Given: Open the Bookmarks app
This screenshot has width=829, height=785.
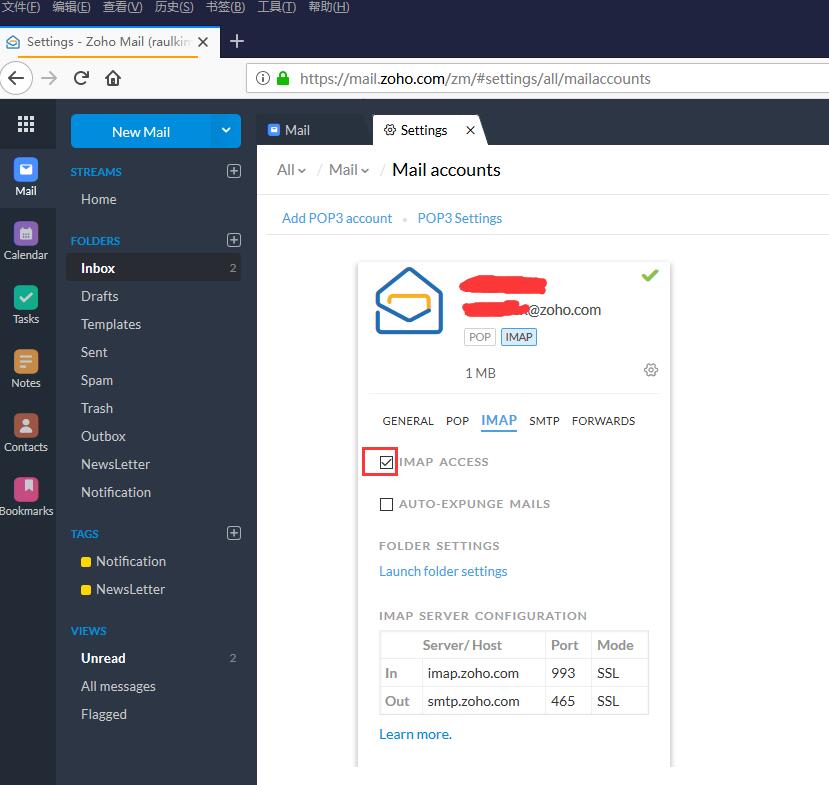Looking at the screenshot, I should (25, 497).
